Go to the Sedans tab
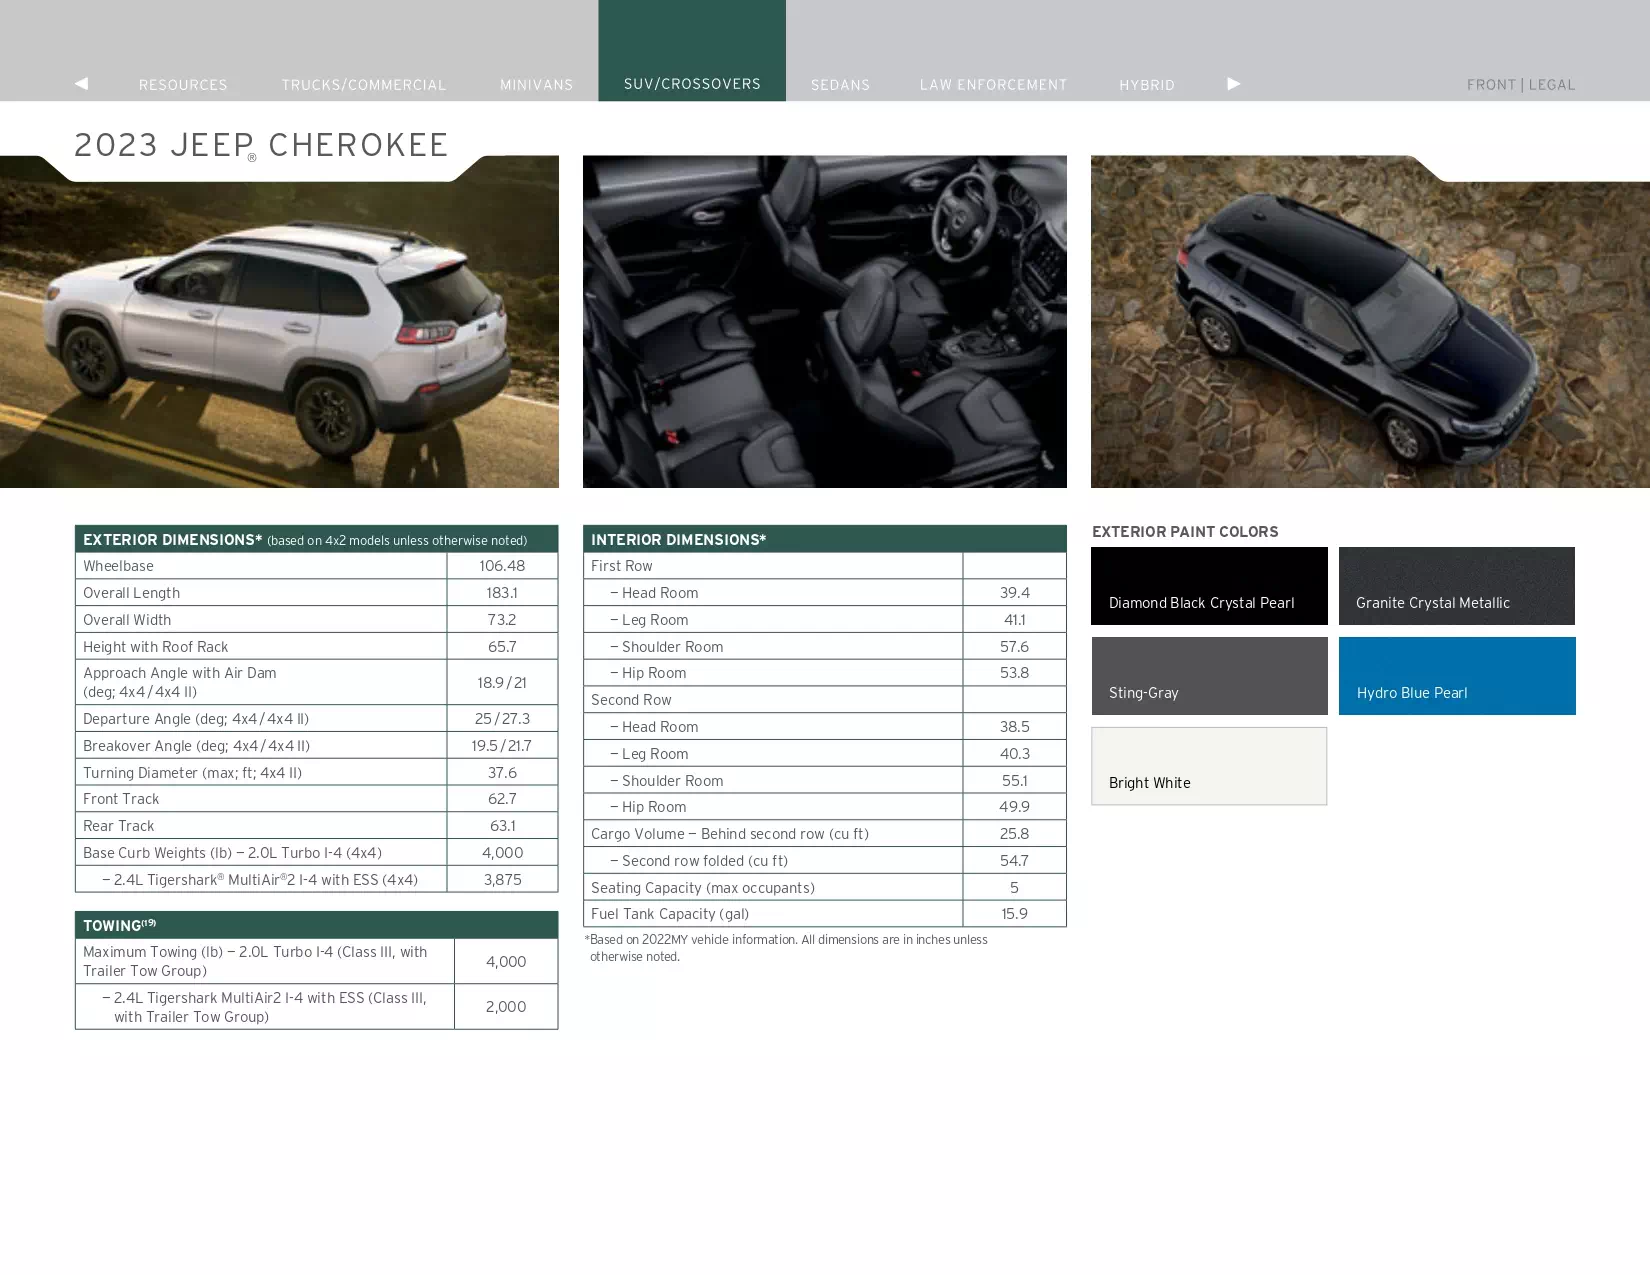The height and width of the screenshot is (1275, 1650). tap(840, 85)
